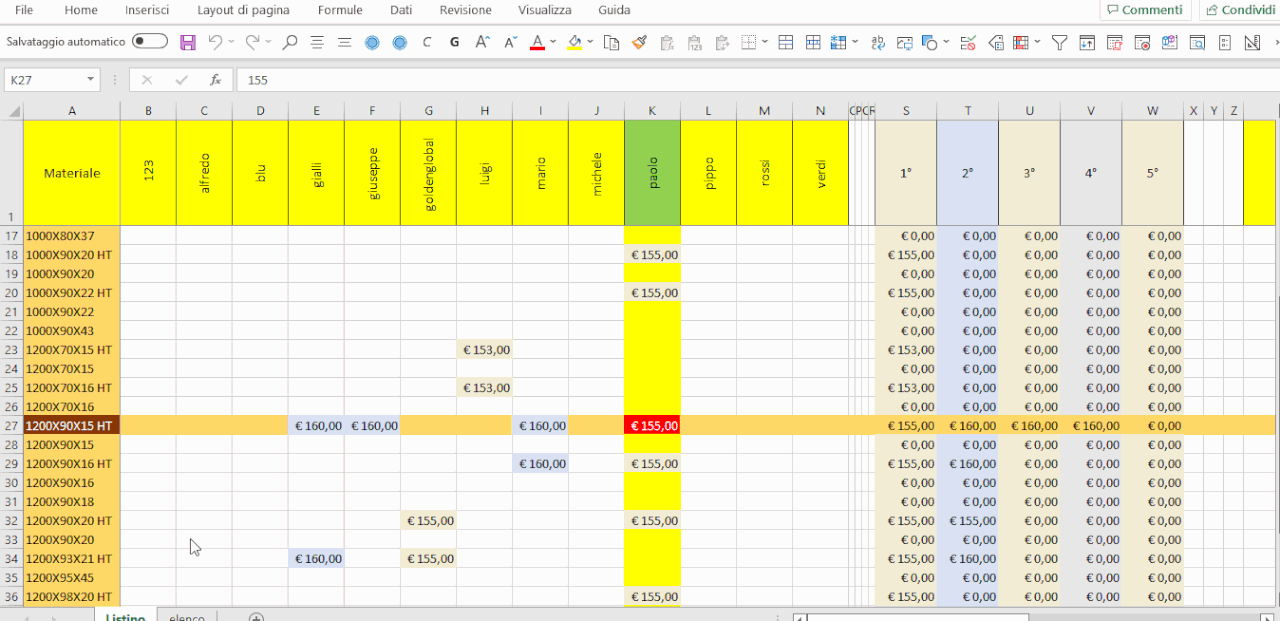Open the Undo history dropdown arrow

pos(232,42)
